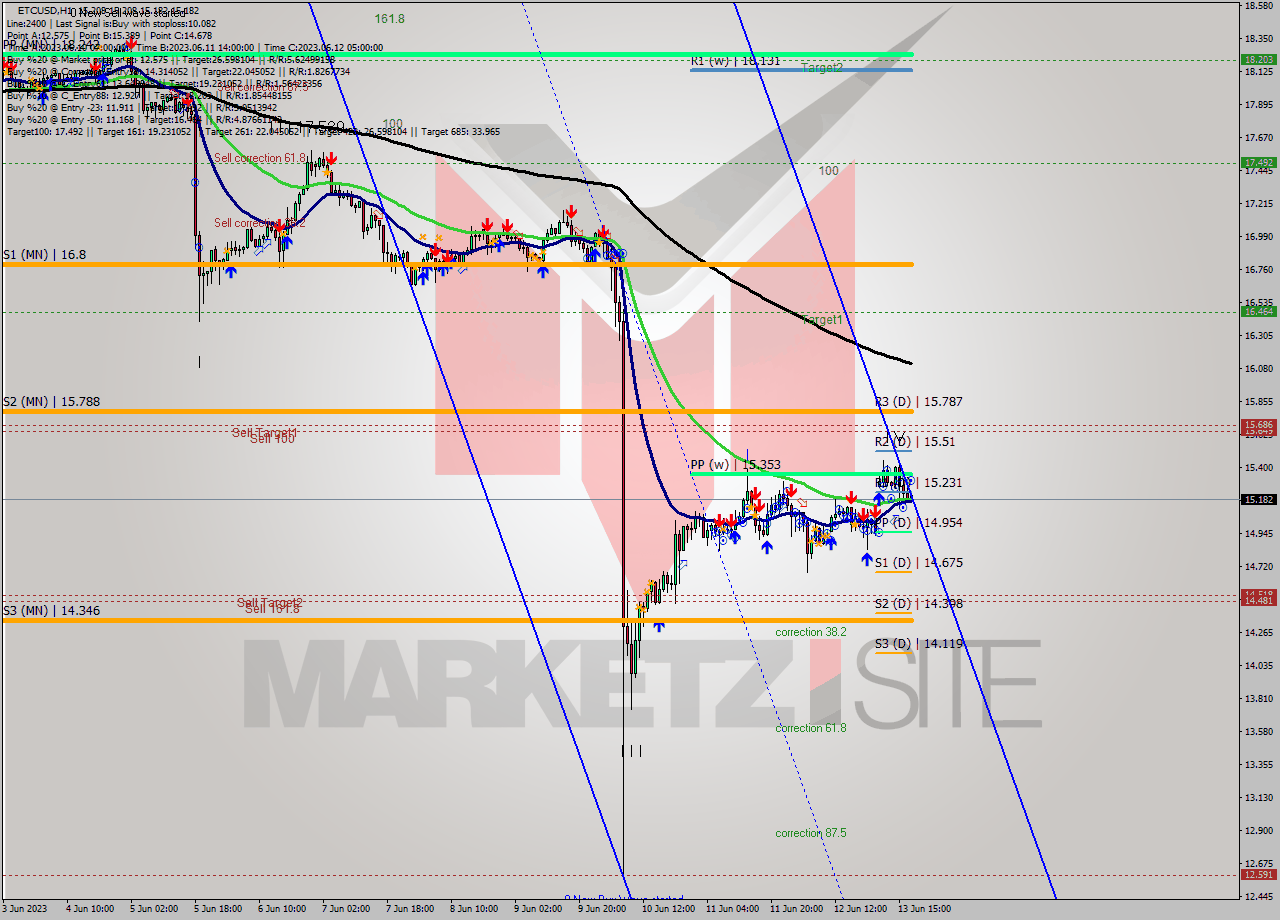Click the 13.580 price axis value
1280x920 pixels.
(1257, 732)
